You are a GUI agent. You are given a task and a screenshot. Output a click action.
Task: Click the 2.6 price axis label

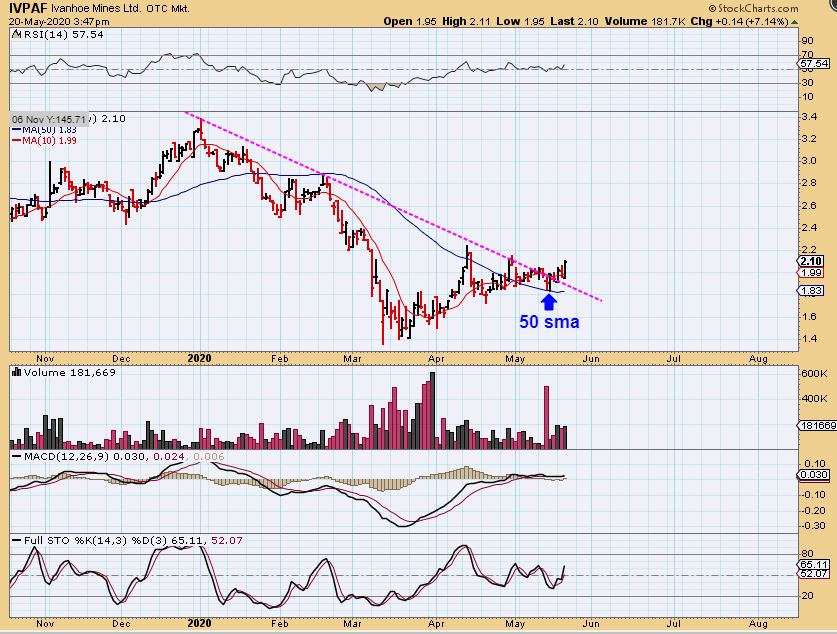coord(809,205)
